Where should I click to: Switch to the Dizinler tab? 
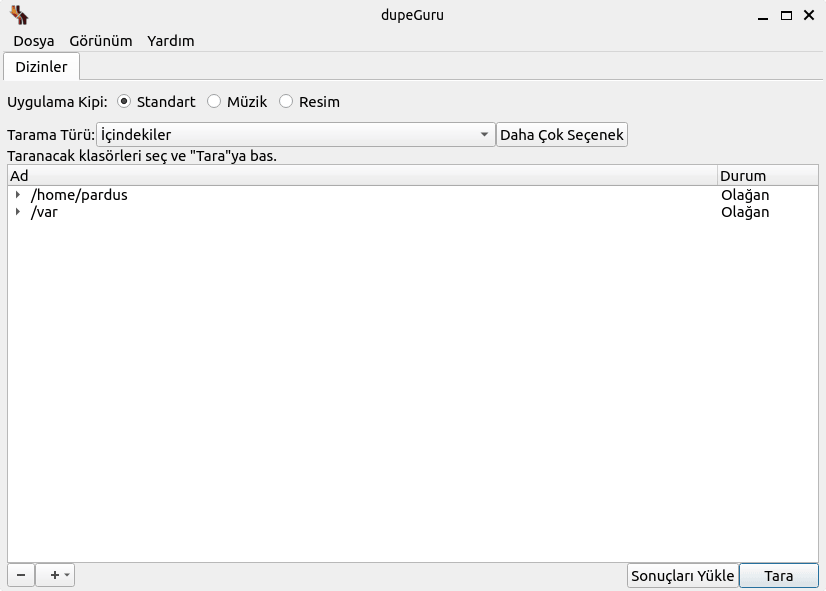pos(41,67)
